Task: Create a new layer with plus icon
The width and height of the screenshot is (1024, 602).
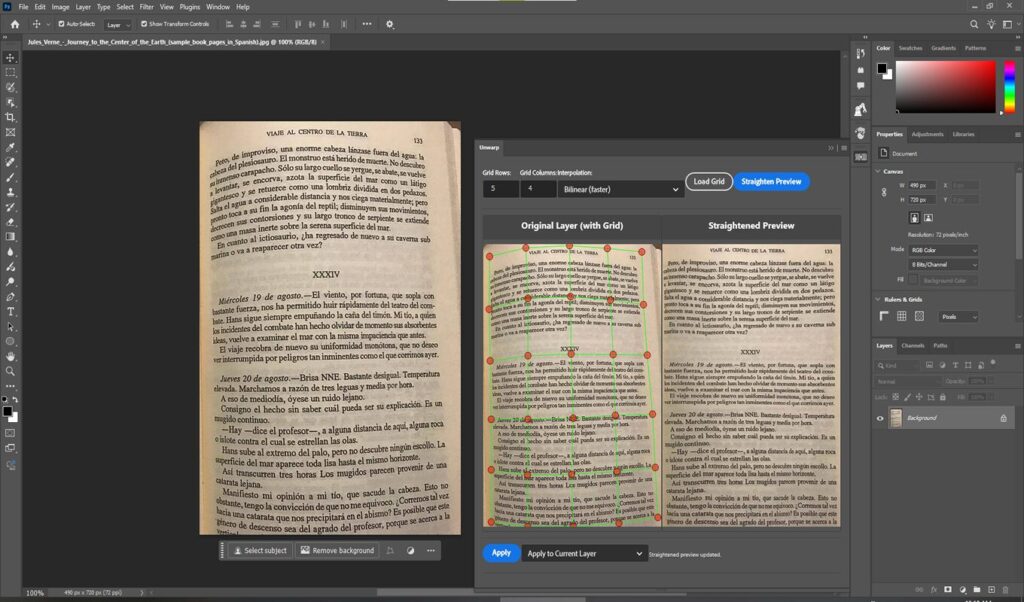Action: 991,590
